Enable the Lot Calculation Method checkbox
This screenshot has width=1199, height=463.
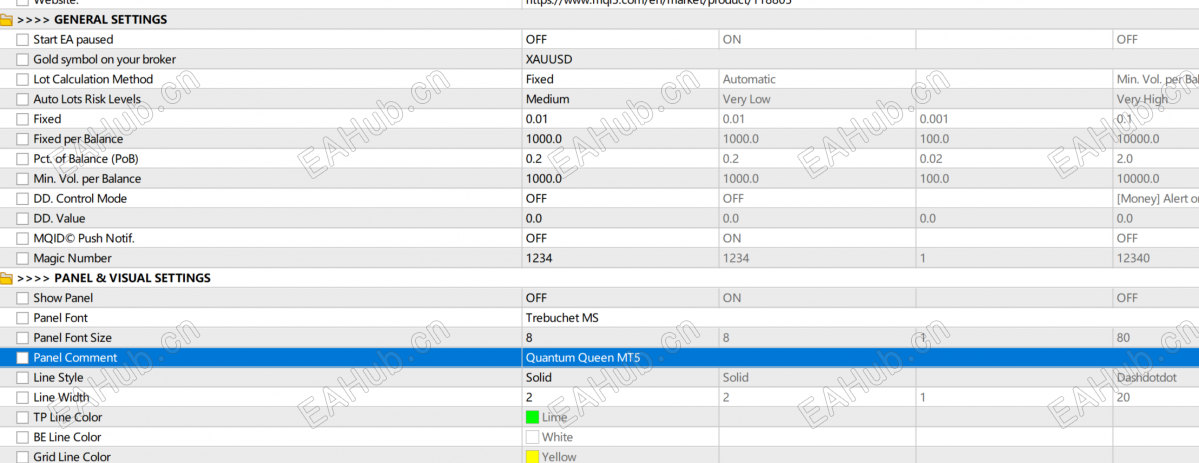(22, 80)
